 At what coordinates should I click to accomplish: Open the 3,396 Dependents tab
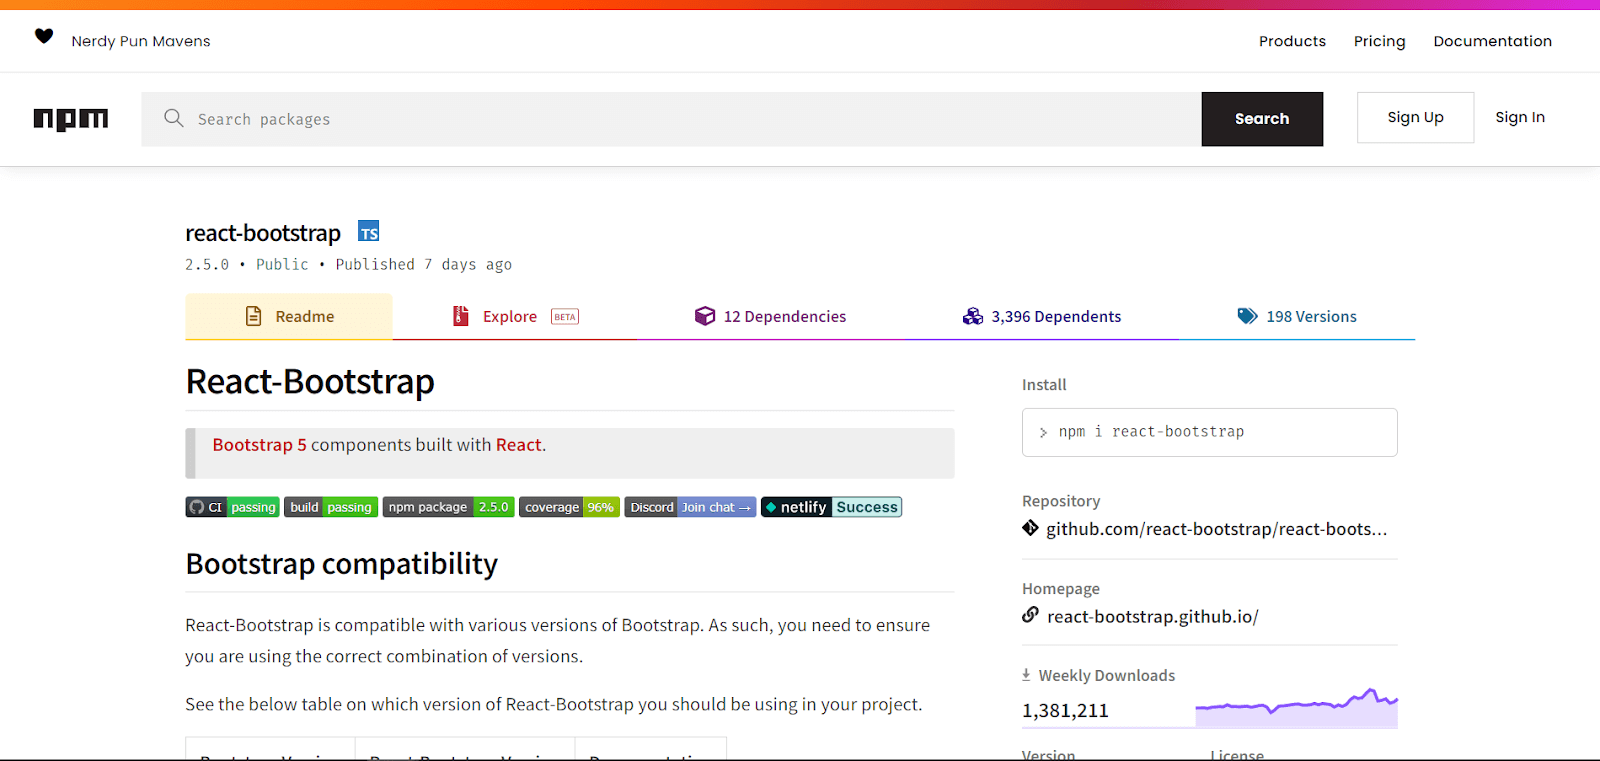[1042, 316]
